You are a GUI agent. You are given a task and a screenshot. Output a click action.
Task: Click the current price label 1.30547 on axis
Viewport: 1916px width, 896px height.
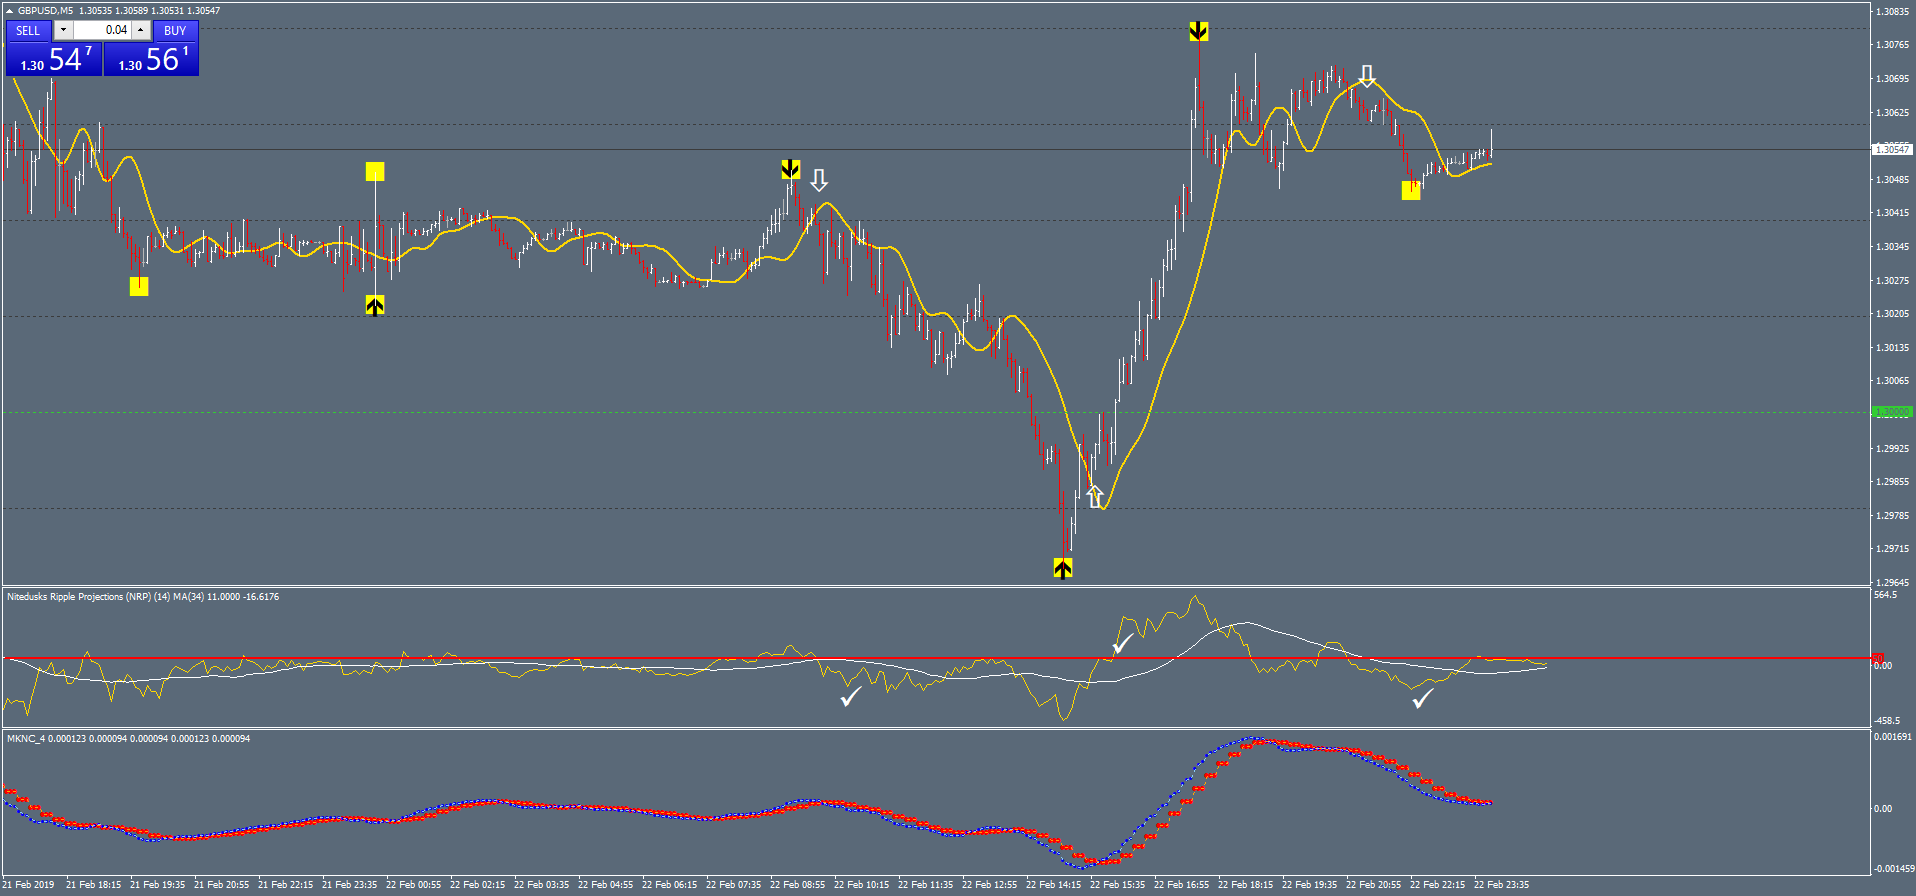coord(1891,149)
